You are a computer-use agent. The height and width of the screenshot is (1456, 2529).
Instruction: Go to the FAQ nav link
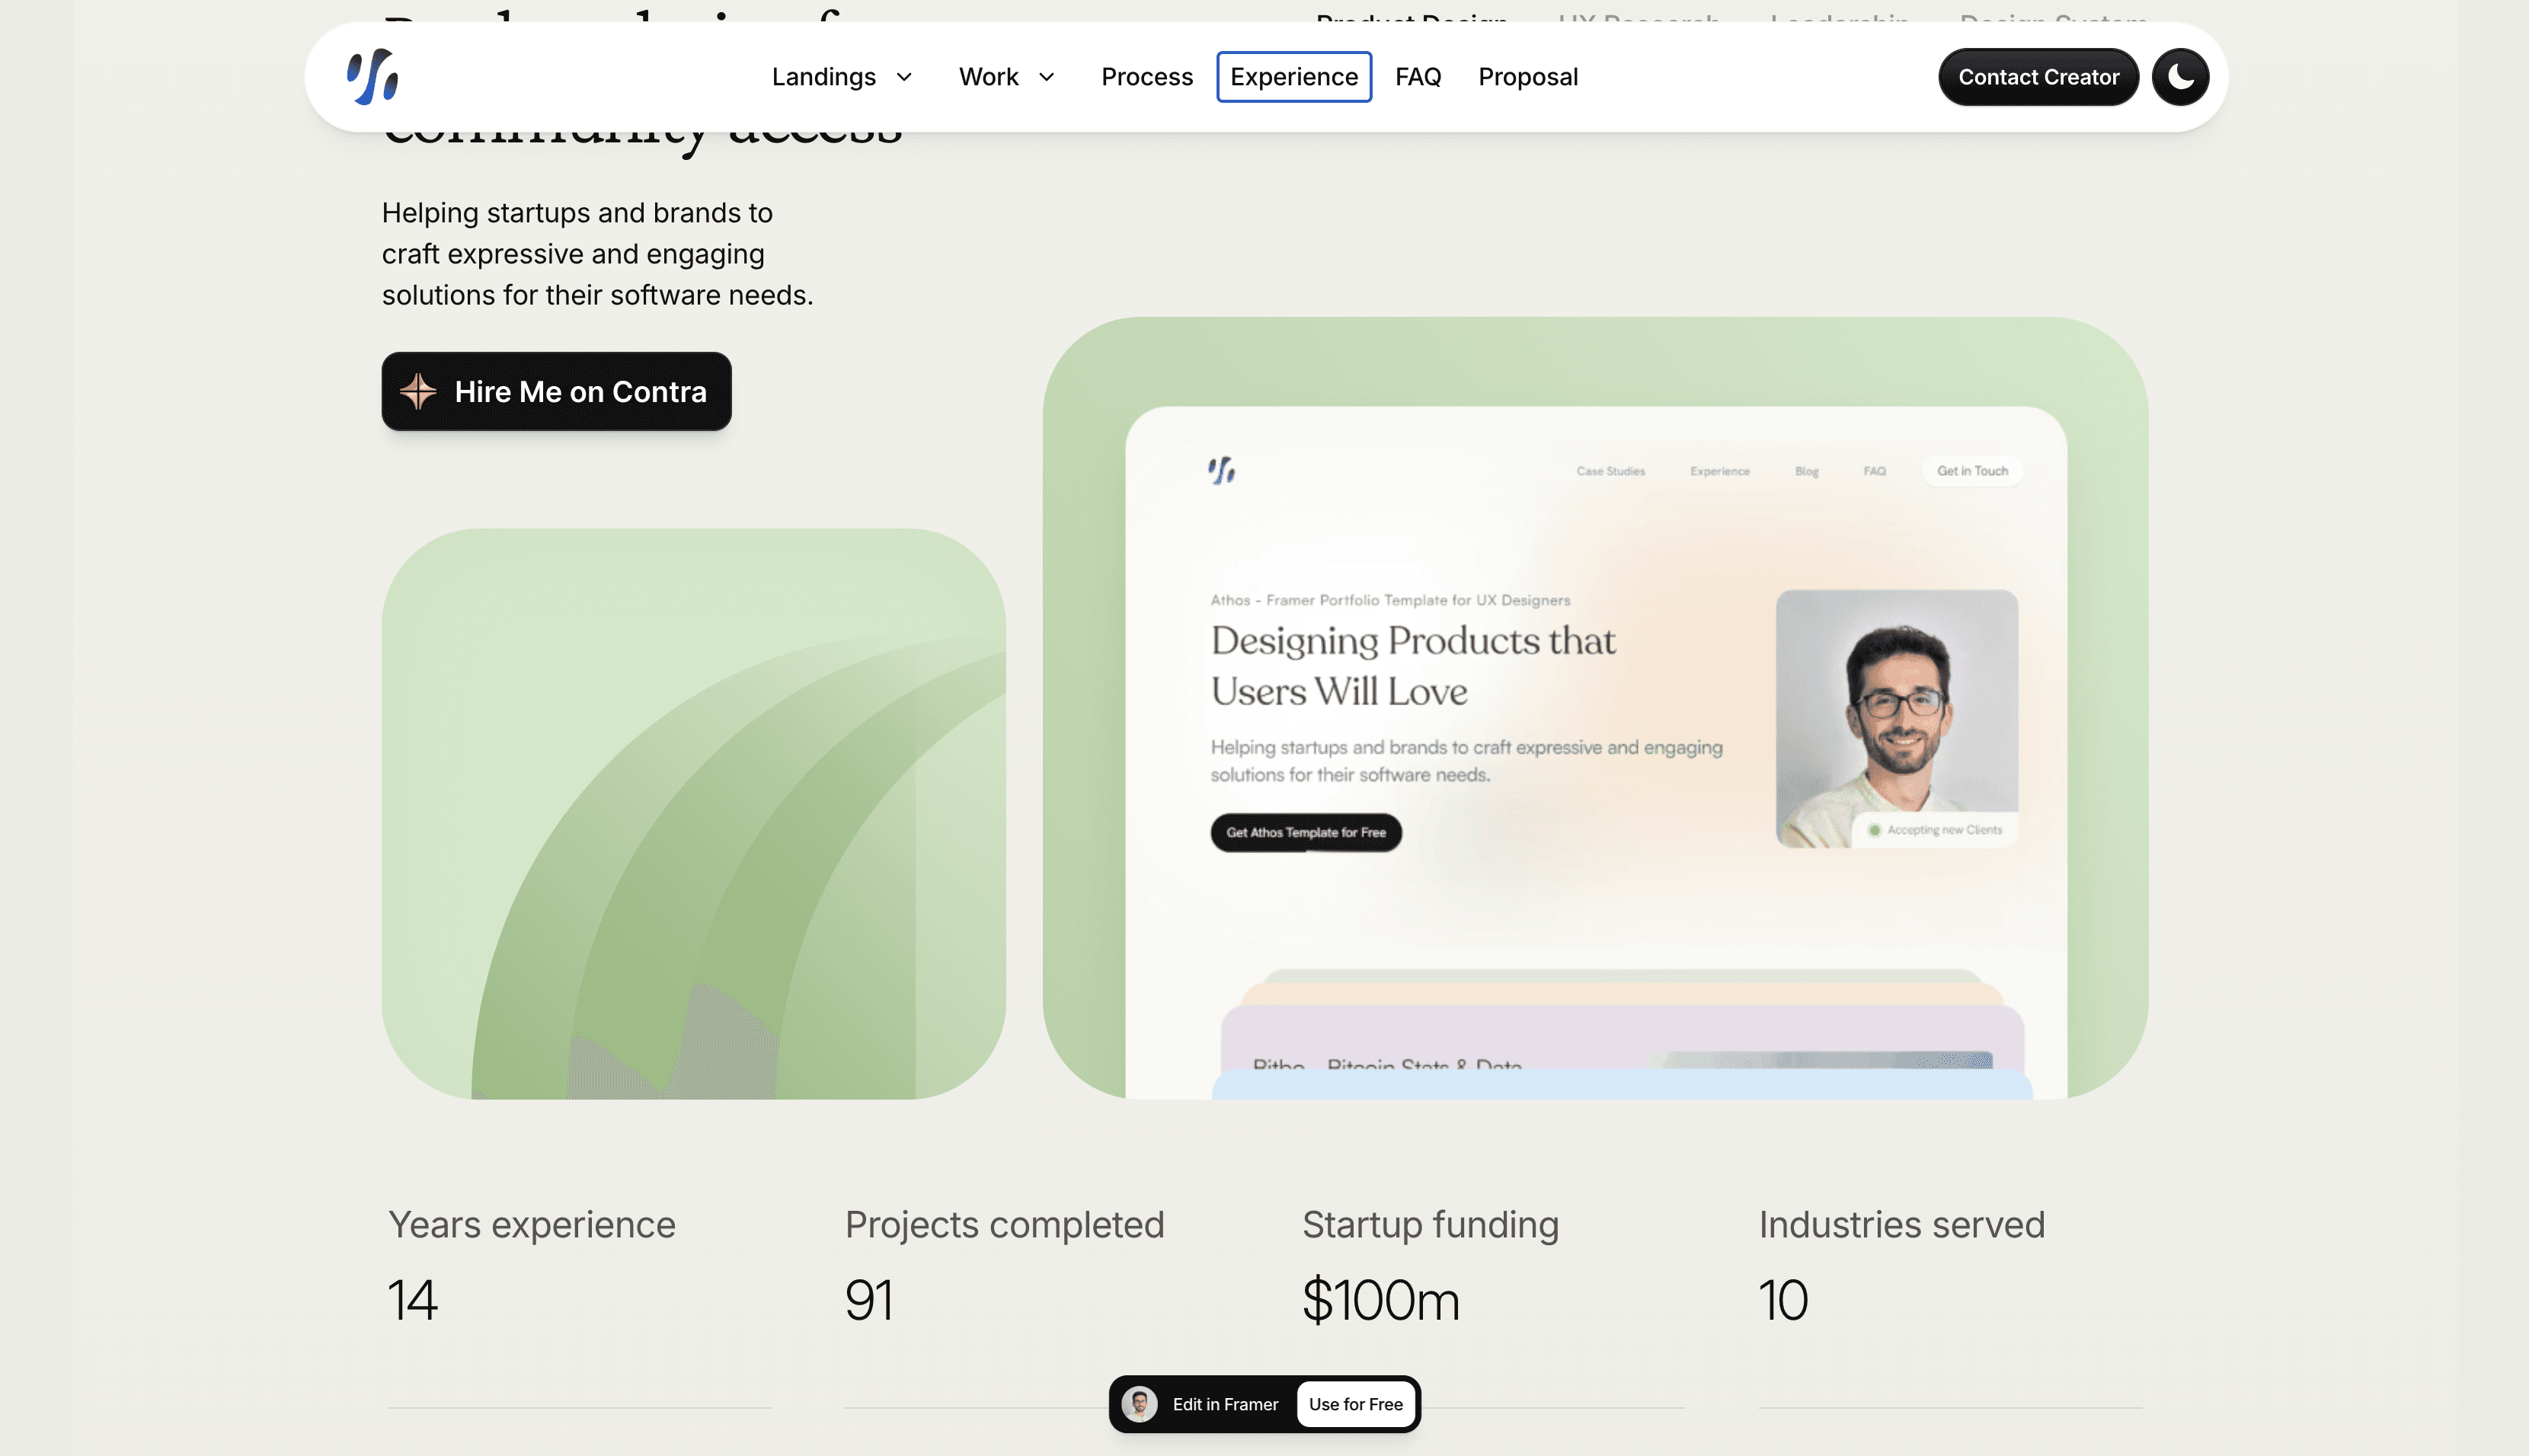[x=1417, y=77]
